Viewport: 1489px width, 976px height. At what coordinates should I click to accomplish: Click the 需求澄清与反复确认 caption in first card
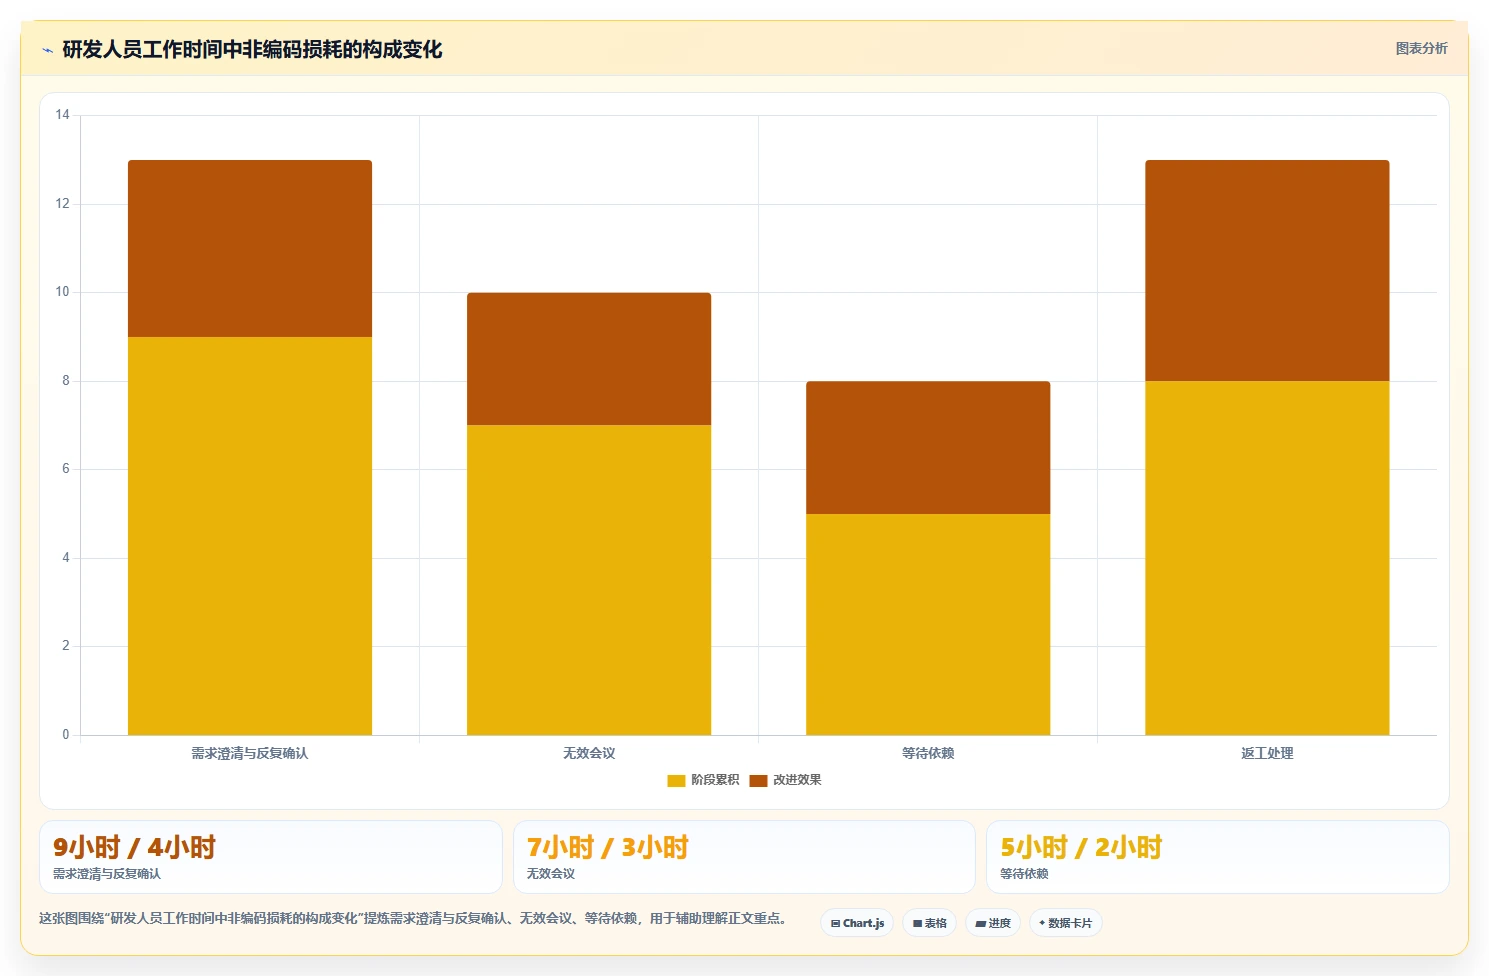coord(107,874)
